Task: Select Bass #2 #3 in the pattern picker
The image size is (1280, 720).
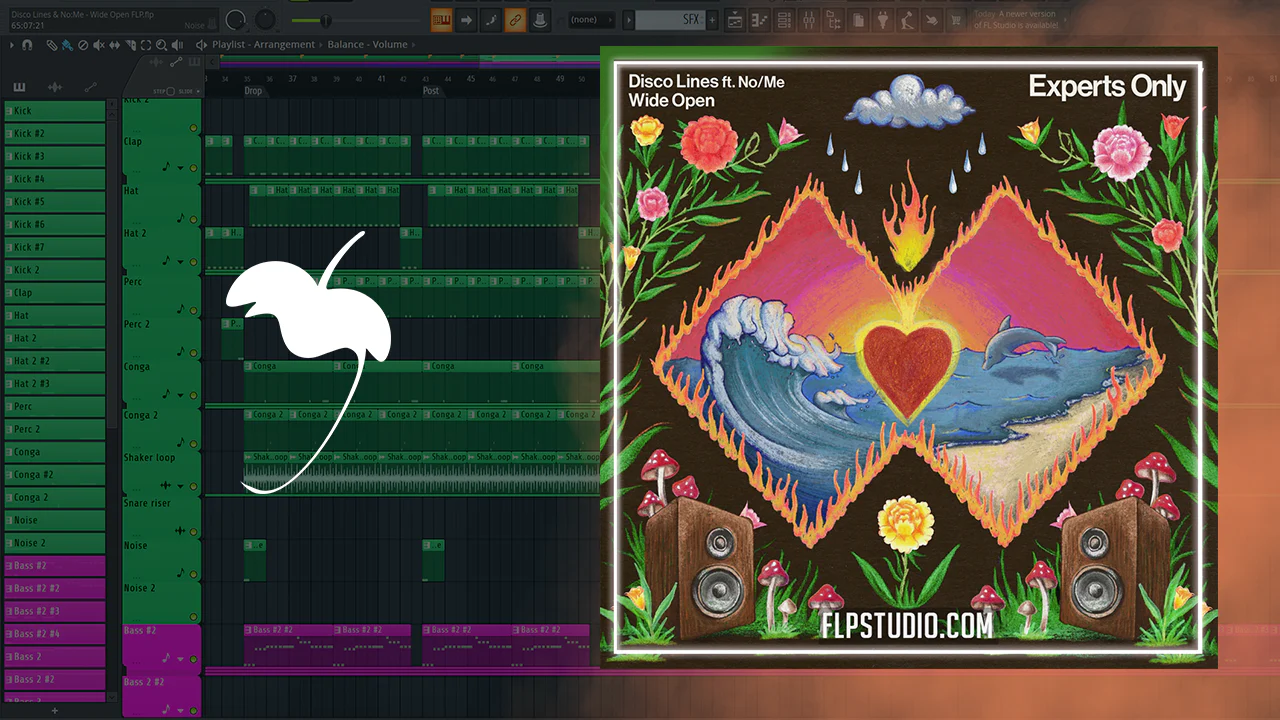Action: coord(55,611)
